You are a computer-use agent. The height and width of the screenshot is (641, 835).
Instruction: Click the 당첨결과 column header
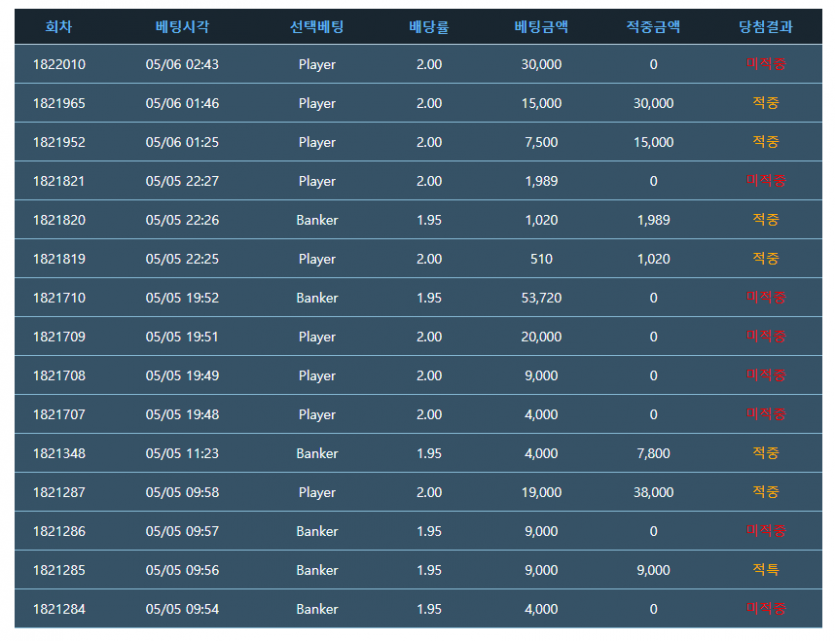click(x=766, y=27)
